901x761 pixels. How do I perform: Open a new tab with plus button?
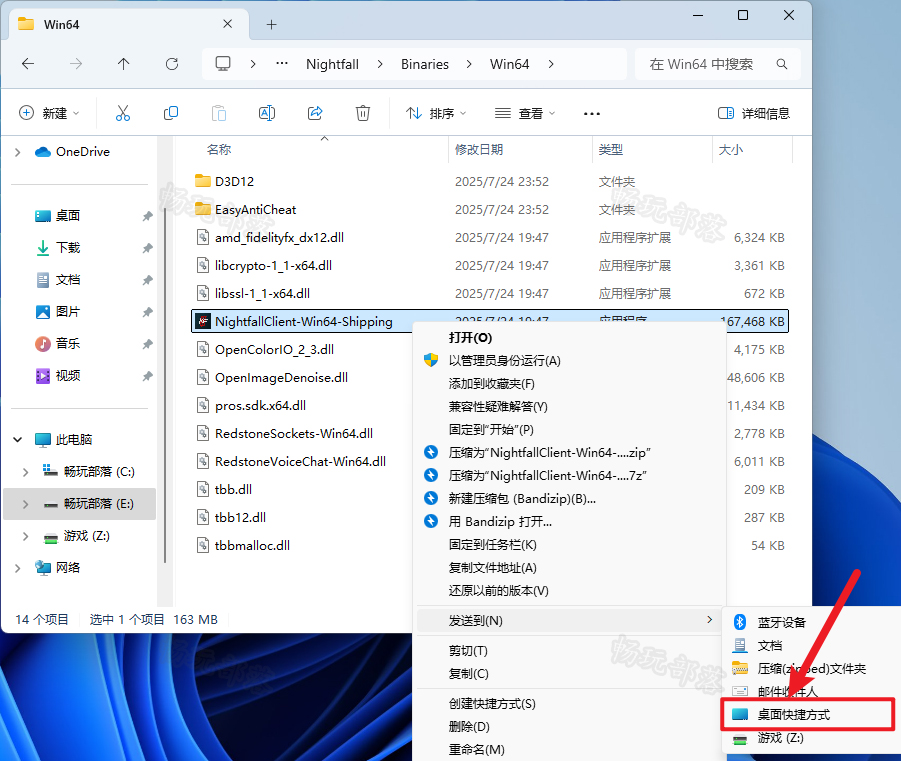pyautogui.click(x=272, y=24)
